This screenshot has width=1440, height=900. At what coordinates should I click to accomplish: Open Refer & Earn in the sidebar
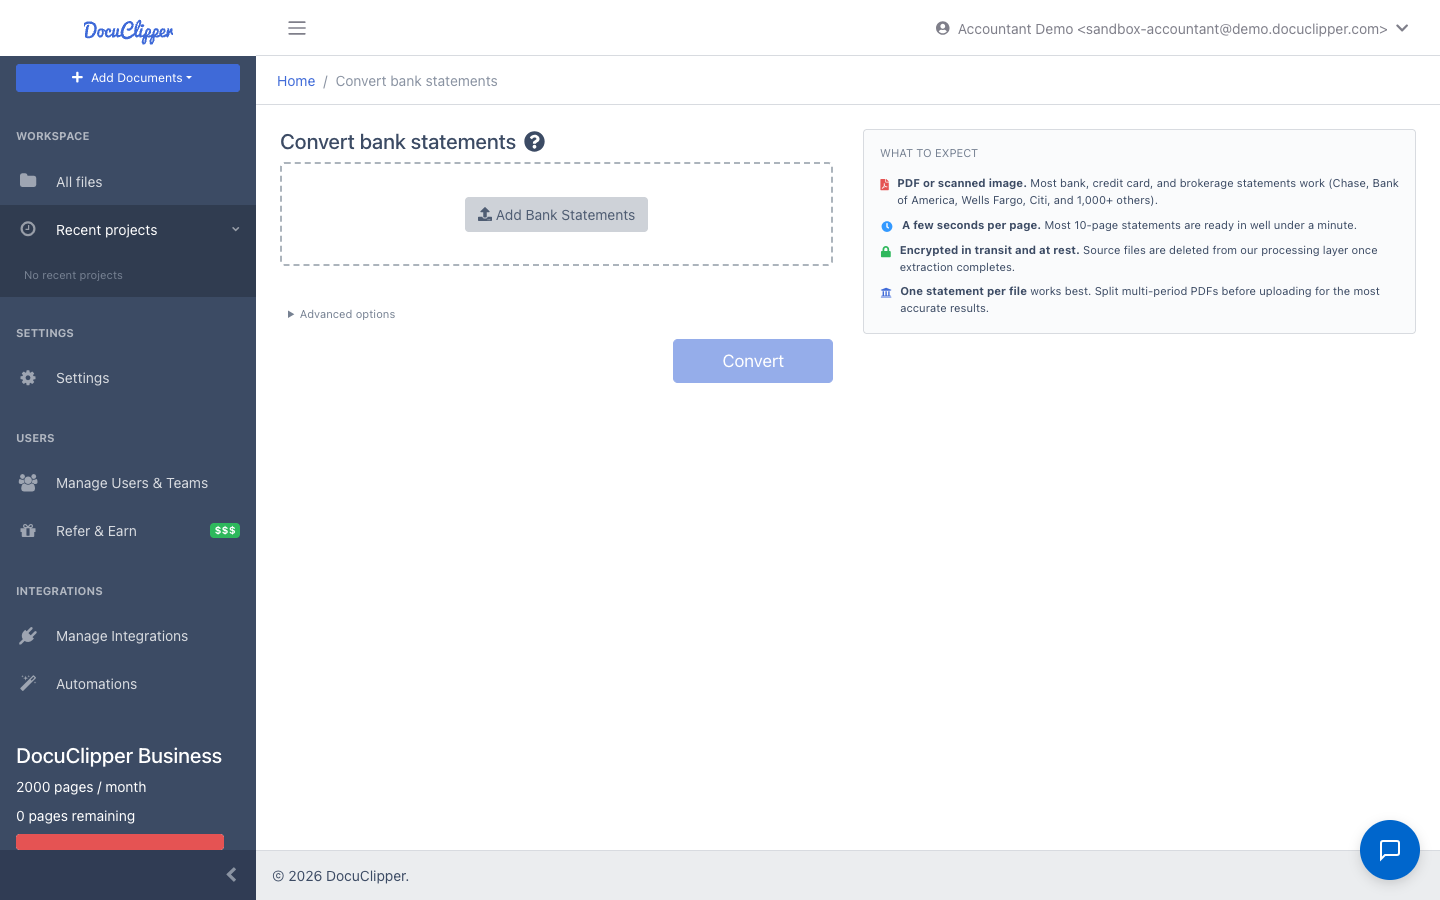tap(128, 531)
